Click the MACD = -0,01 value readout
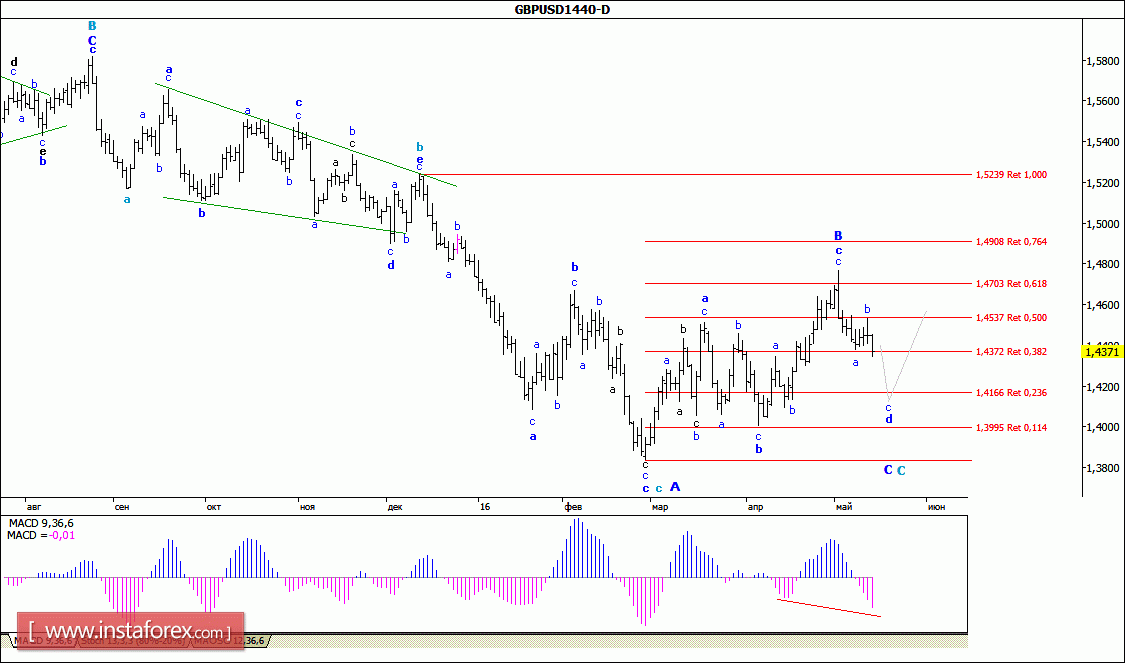The width and height of the screenshot is (1125, 663). click(41, 535)
